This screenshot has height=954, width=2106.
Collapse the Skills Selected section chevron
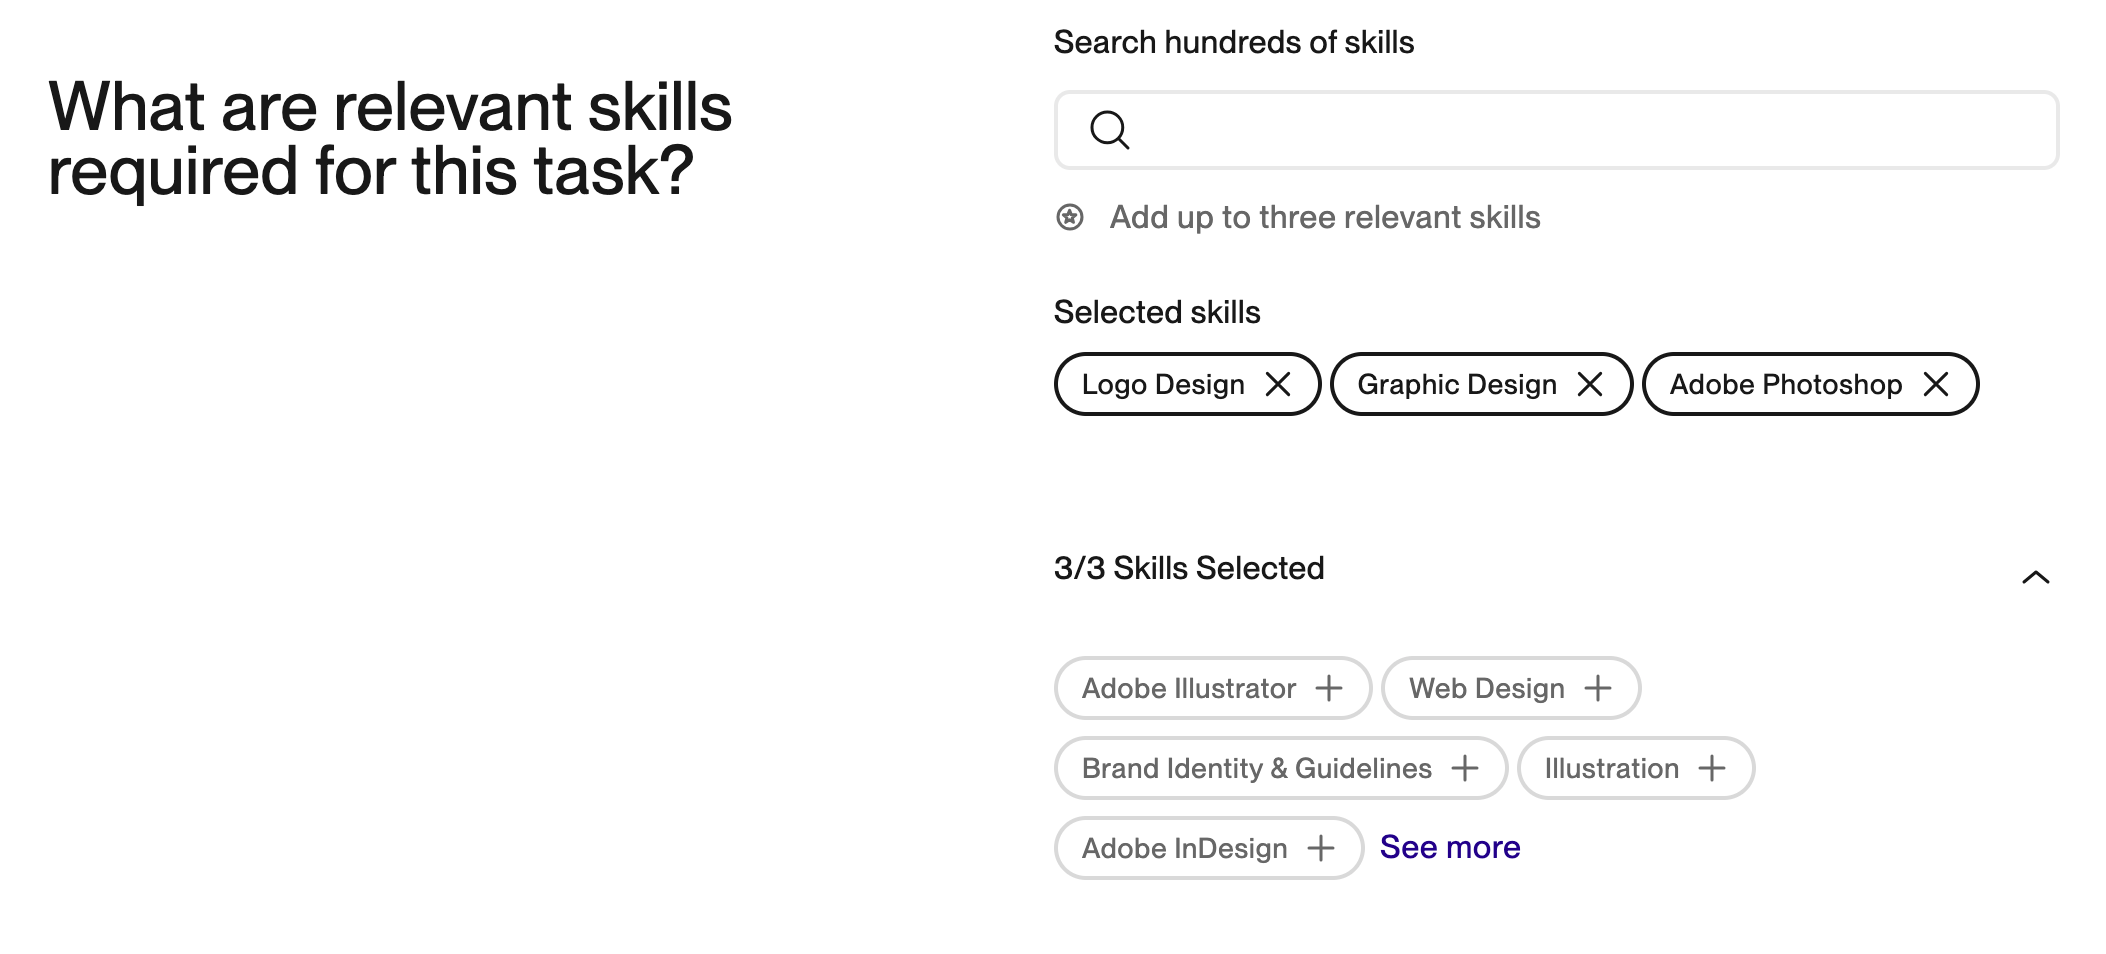tap(2035, 577)
